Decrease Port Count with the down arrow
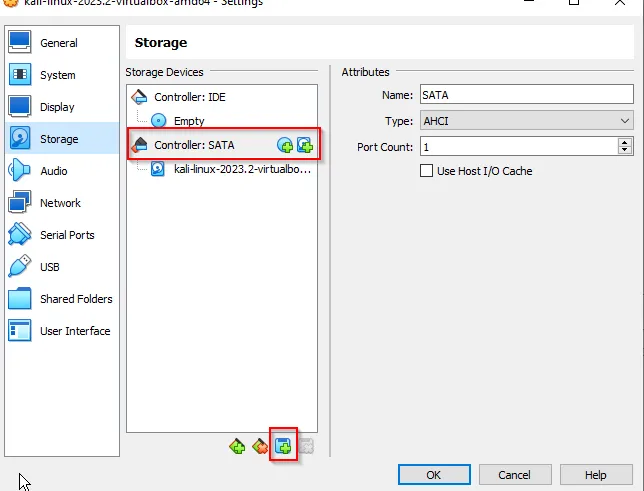The image size is (644, 491). coord(626,151)
